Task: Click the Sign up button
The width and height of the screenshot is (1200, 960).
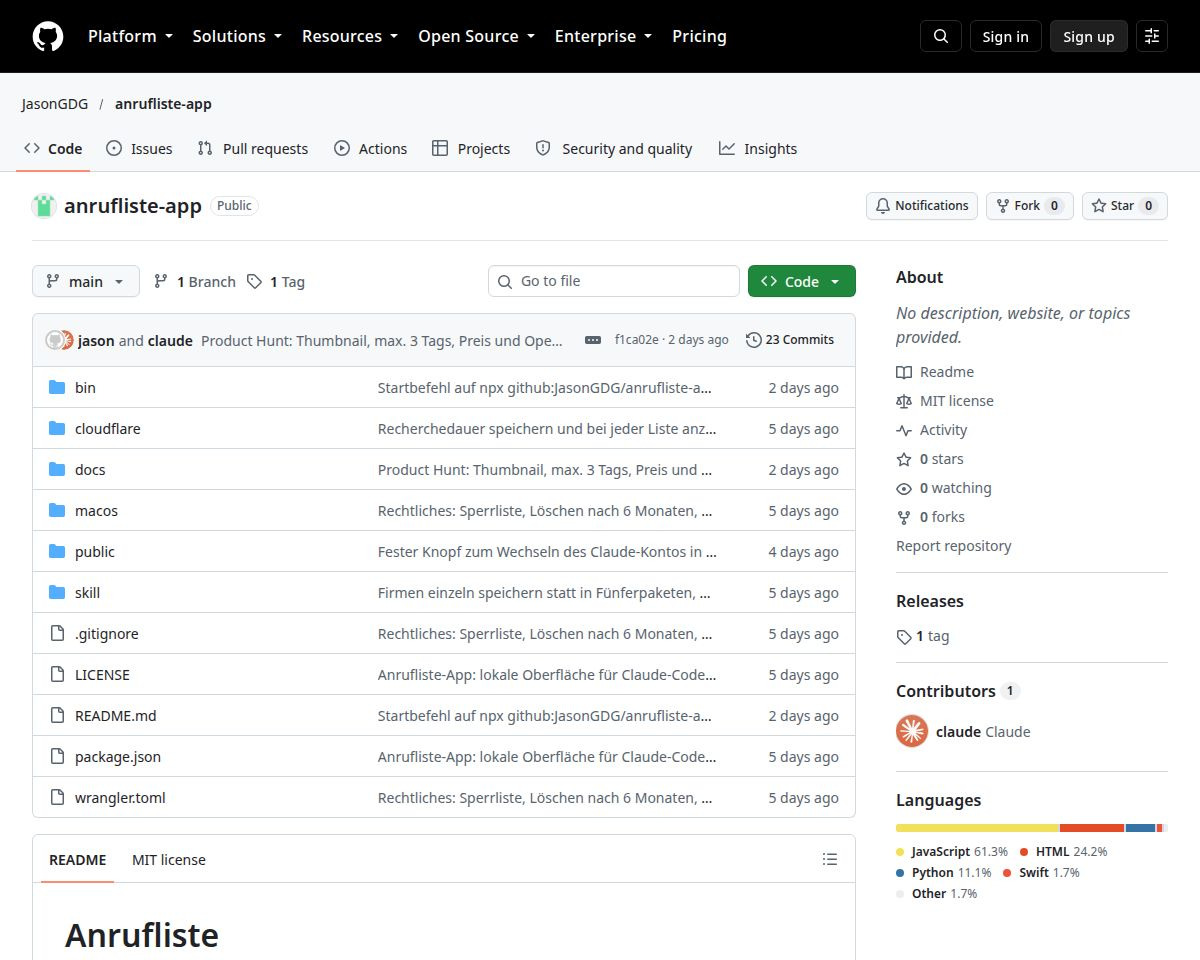Action: [x=1089, y=36]
